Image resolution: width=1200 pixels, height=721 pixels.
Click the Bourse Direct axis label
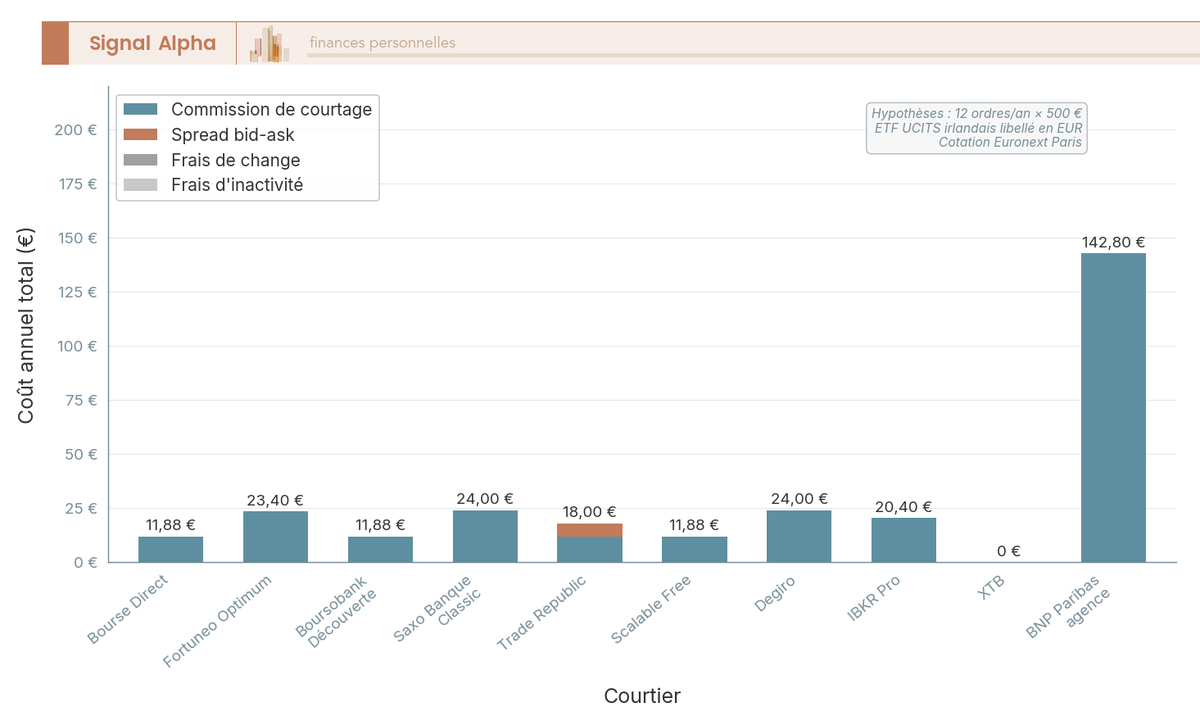(129, 610)
